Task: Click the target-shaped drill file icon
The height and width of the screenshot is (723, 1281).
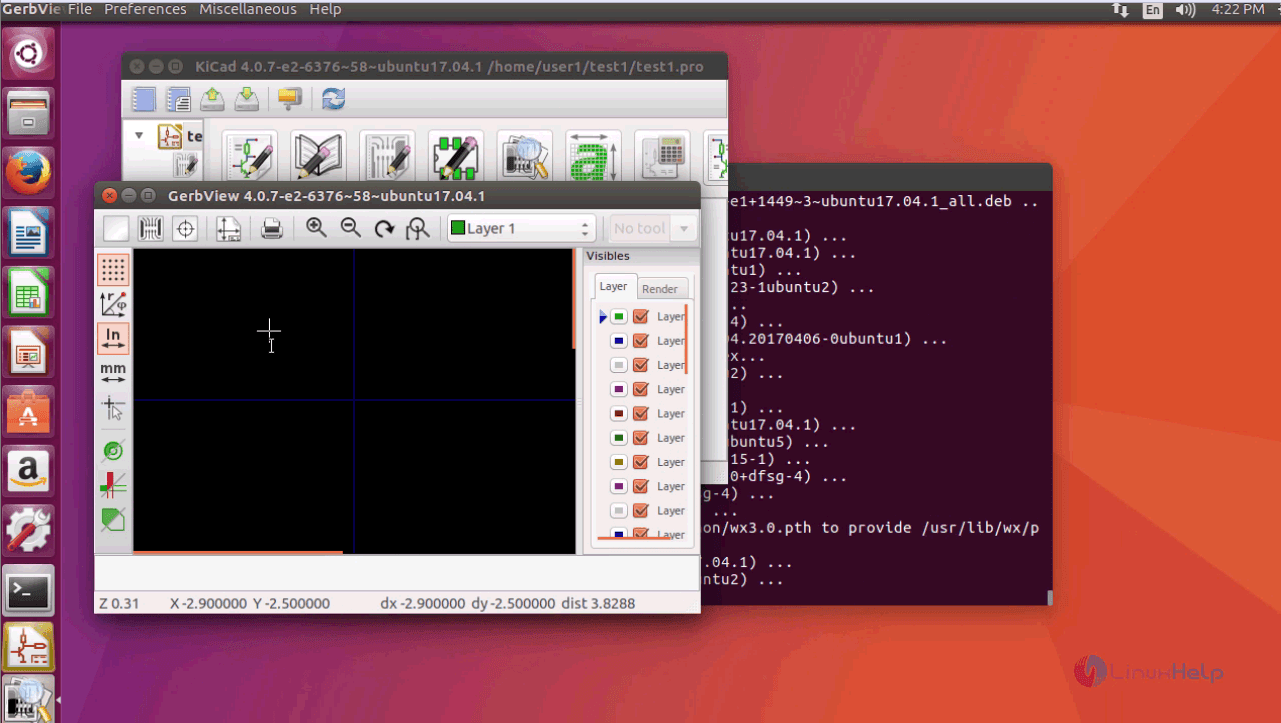Action: 185,229
